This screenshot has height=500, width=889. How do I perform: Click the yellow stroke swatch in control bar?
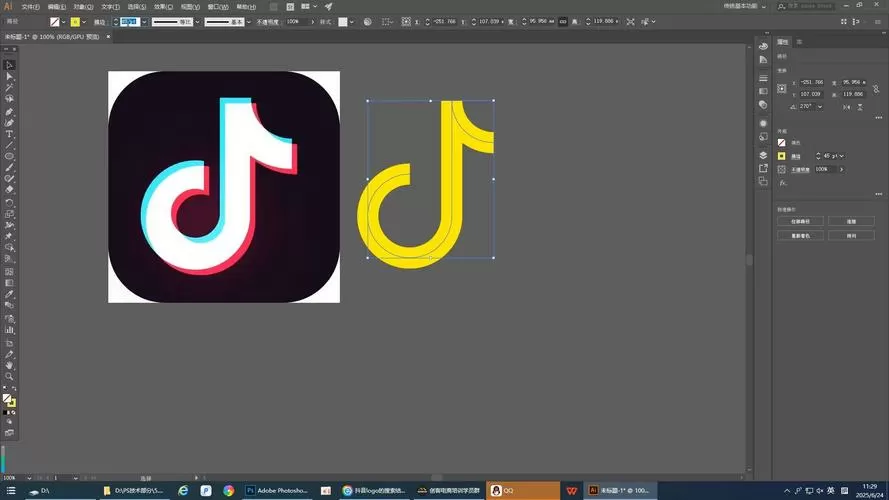(x=75, y=22)
